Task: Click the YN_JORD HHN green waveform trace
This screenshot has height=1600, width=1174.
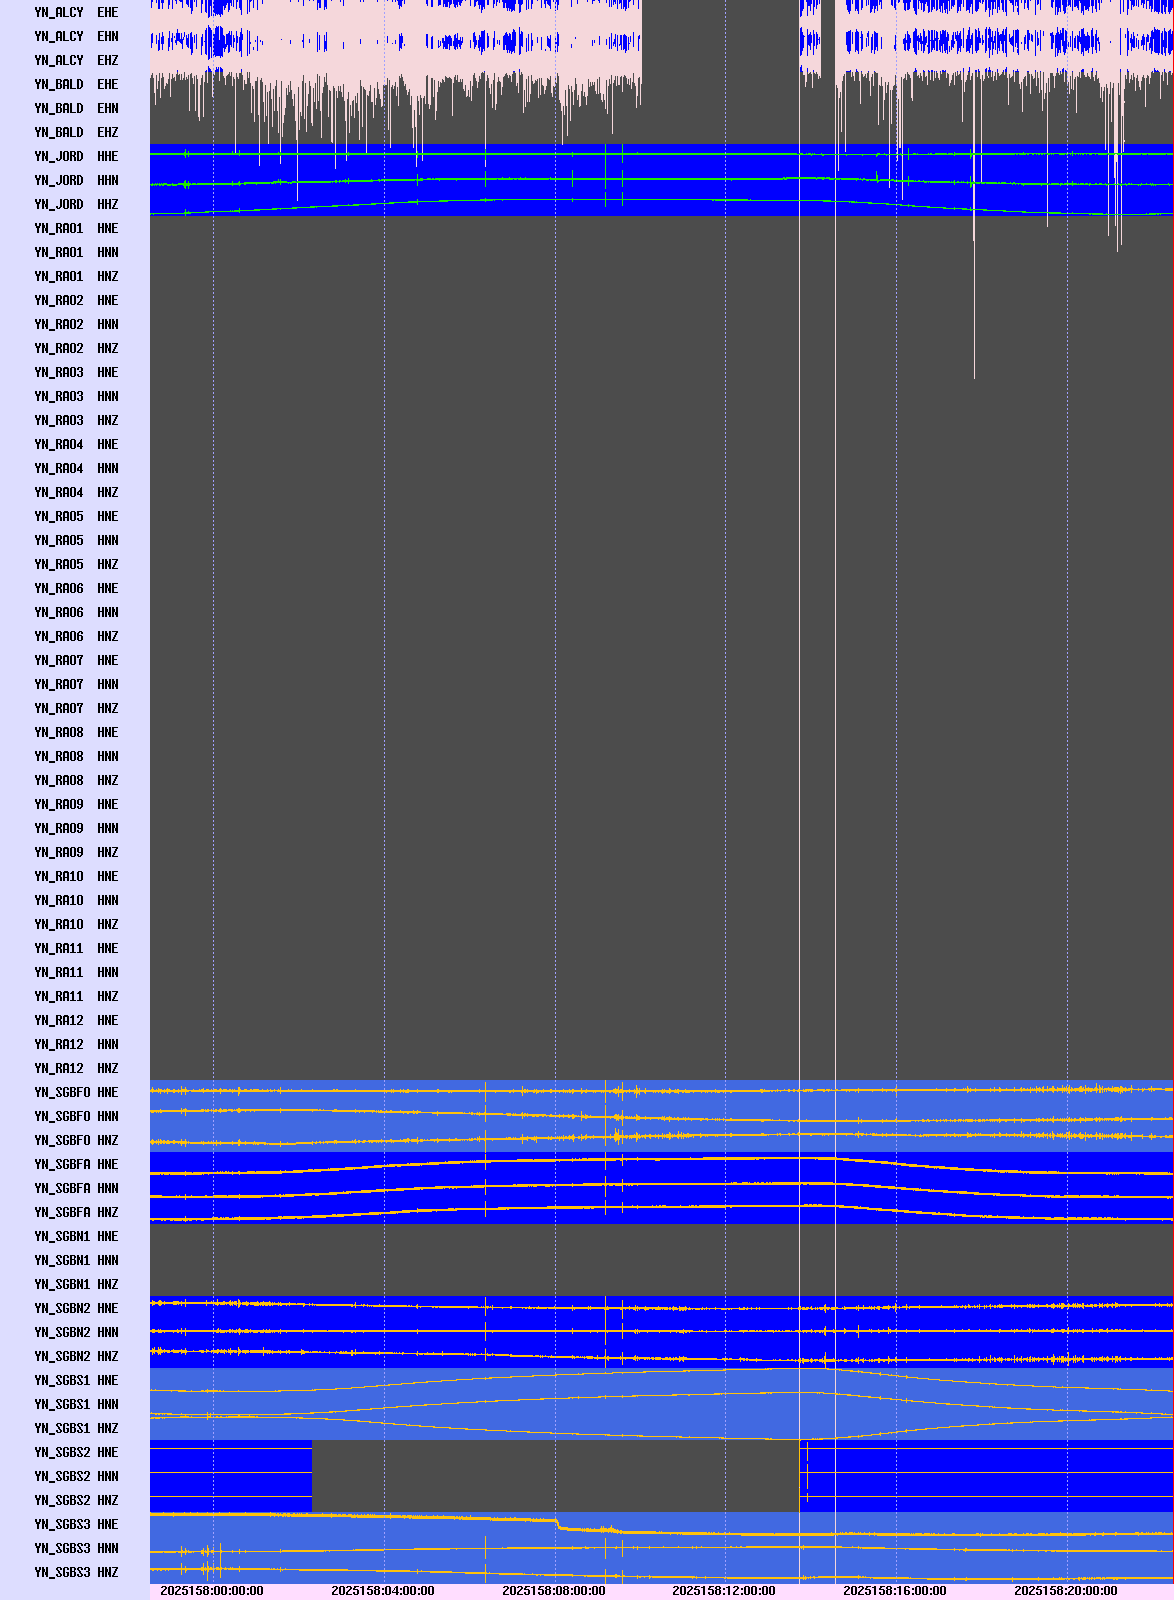Action: click(x=660, y=179)
